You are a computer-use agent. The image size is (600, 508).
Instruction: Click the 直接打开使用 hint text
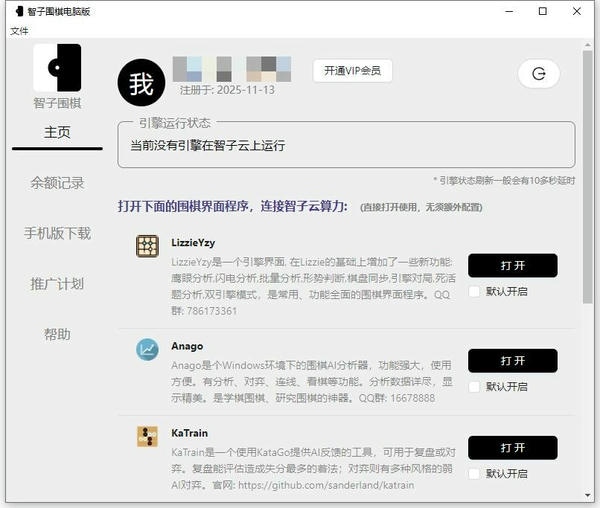pyautogui.click(x=421, y=207)
